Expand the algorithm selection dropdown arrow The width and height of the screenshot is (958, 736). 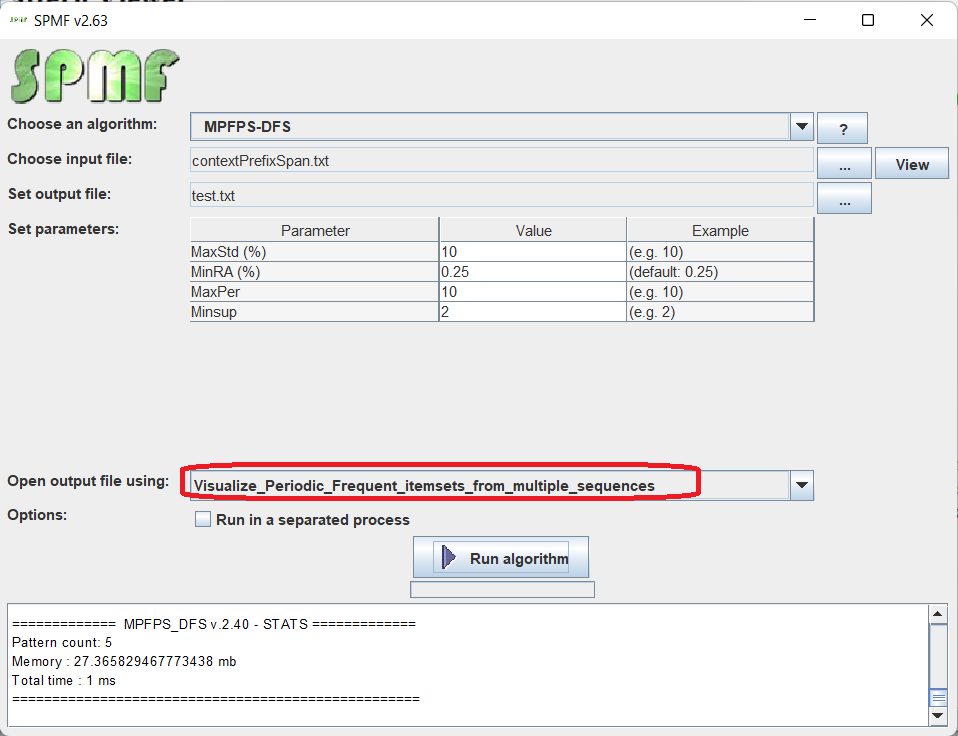801,127
